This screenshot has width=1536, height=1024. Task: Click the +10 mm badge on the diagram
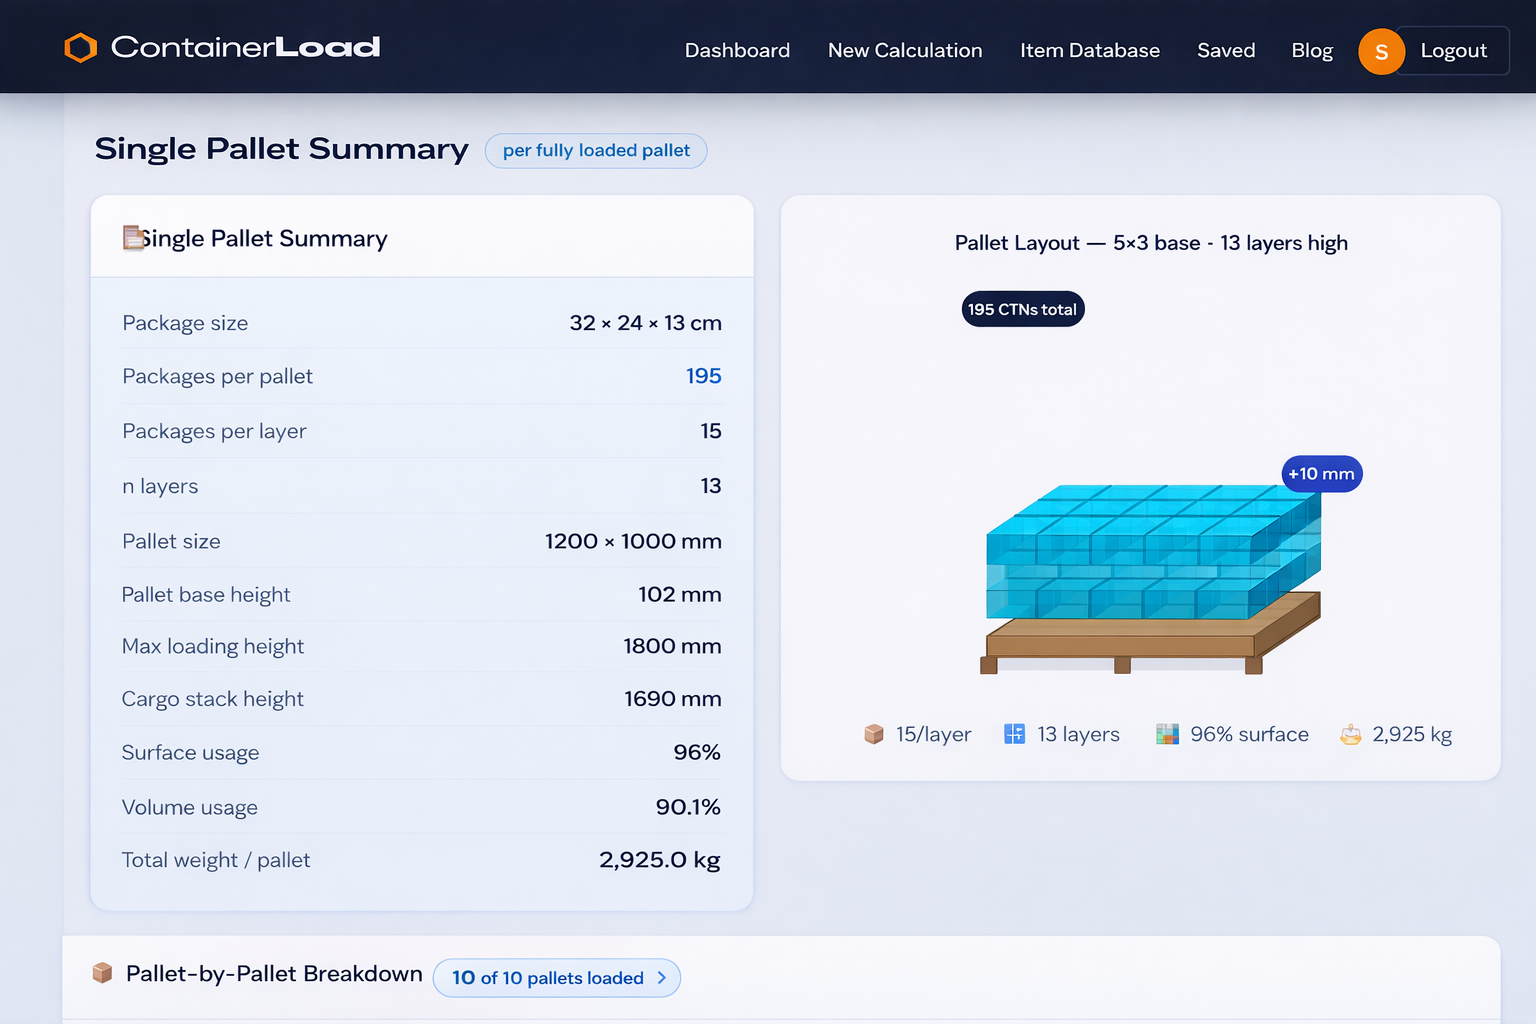(1321, 473)
